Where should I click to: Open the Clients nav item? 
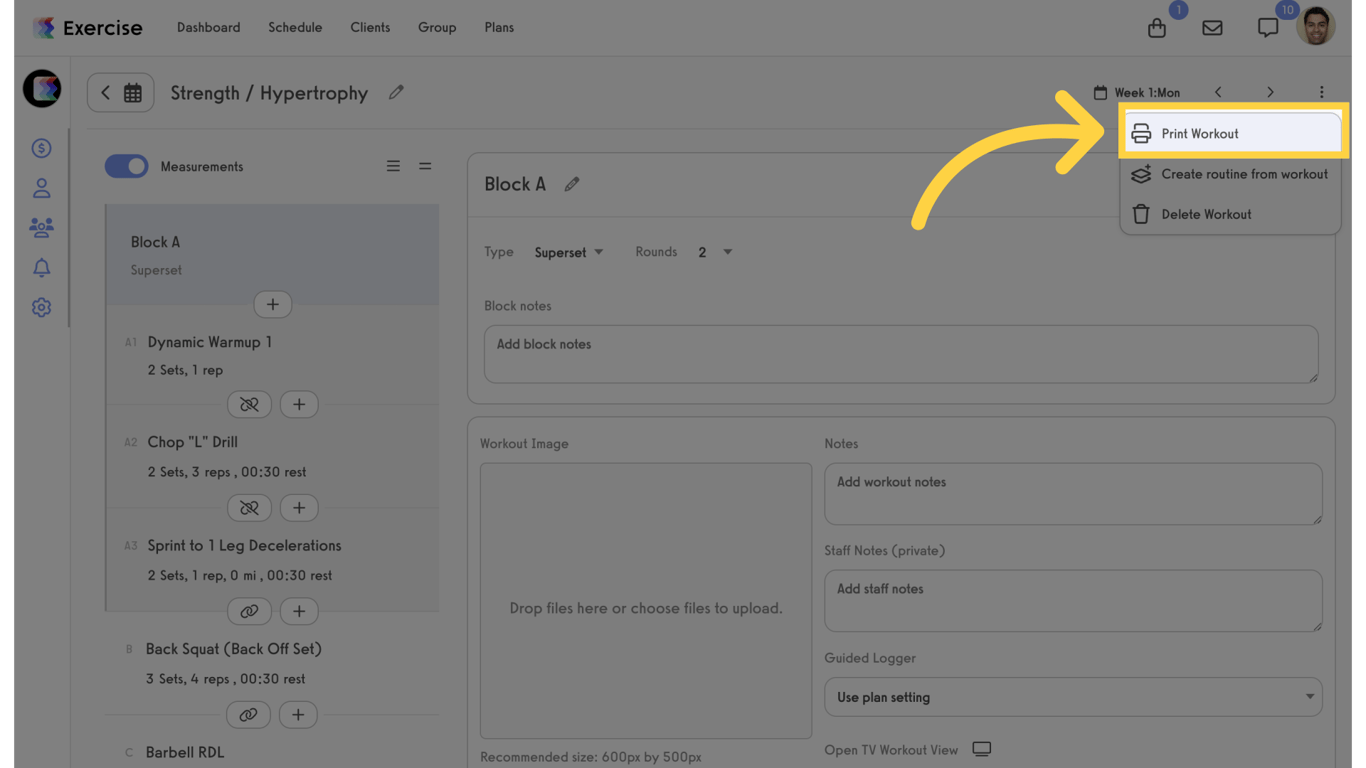pos(370,28)
